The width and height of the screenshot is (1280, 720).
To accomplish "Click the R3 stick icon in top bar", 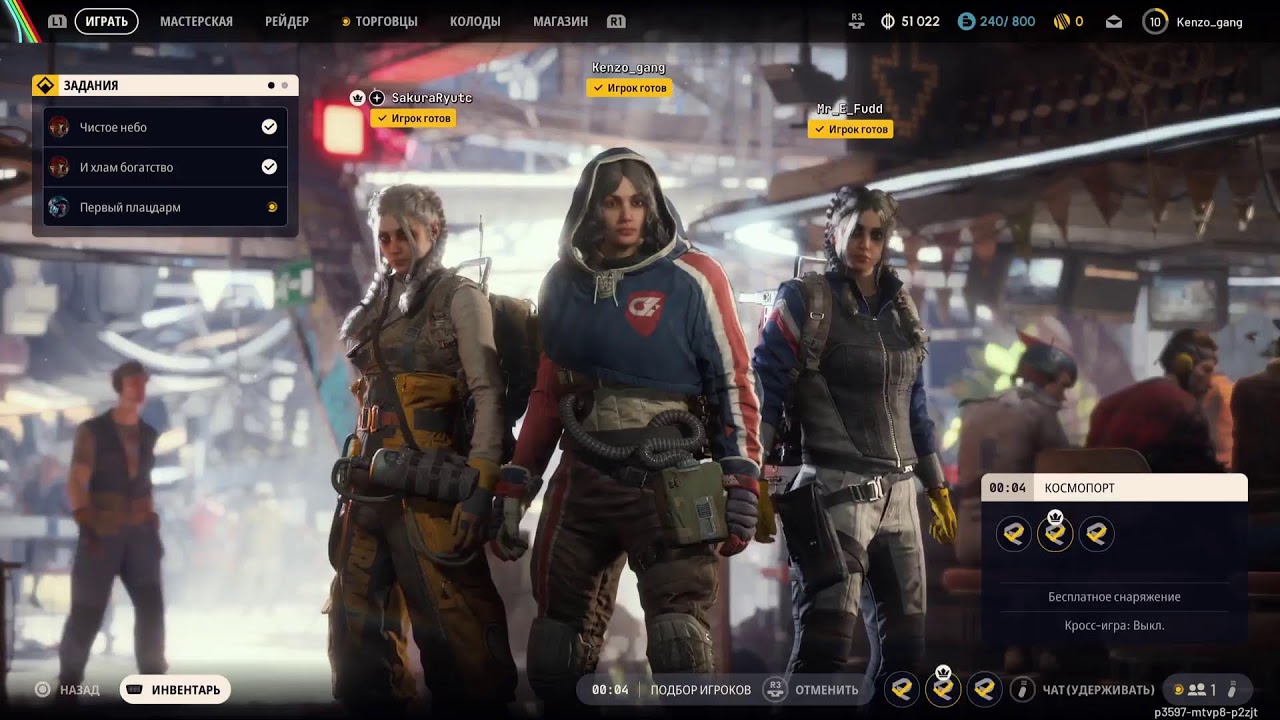I will (856, 21).
